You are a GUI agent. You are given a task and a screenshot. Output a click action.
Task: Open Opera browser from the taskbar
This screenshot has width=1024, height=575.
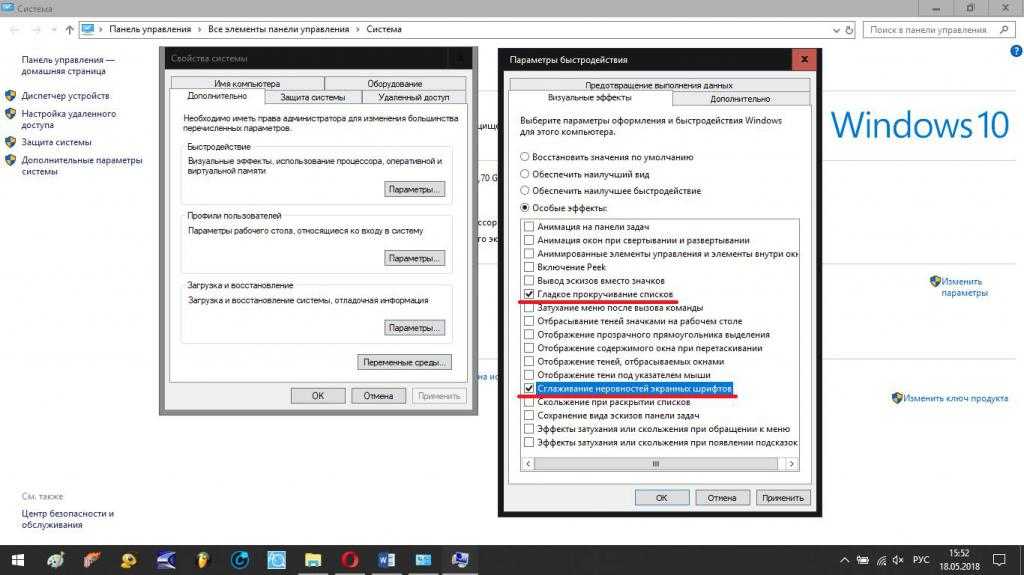click(349, 559)
